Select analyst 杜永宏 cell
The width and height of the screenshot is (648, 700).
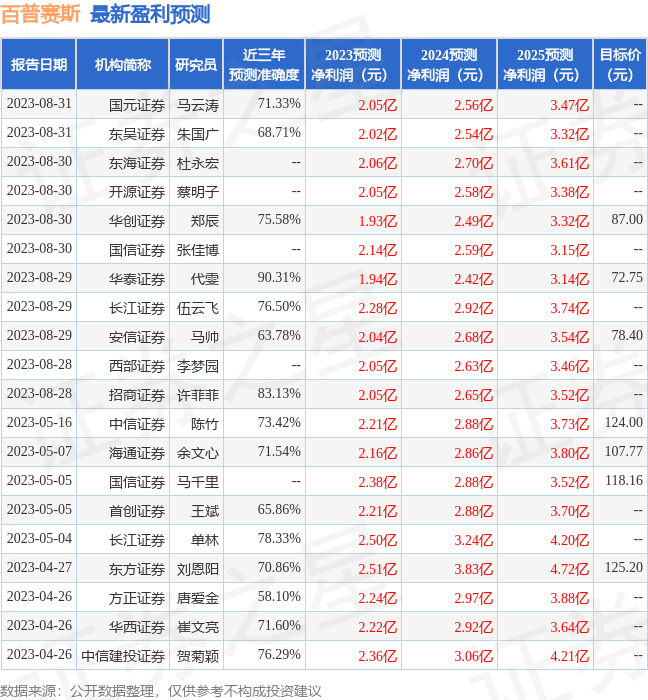click(198, 163)
